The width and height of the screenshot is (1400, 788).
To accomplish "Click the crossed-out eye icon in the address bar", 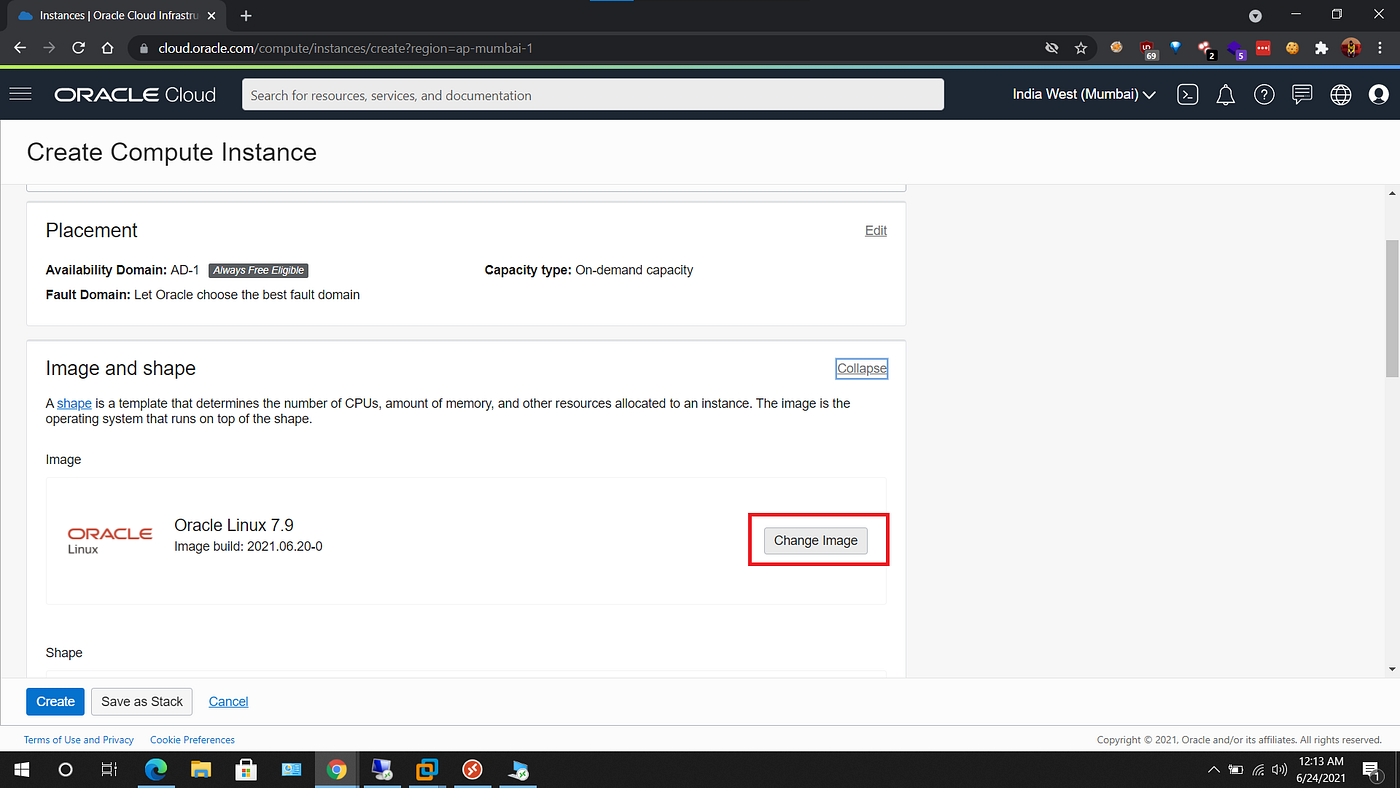I will tap(1051, 48).
